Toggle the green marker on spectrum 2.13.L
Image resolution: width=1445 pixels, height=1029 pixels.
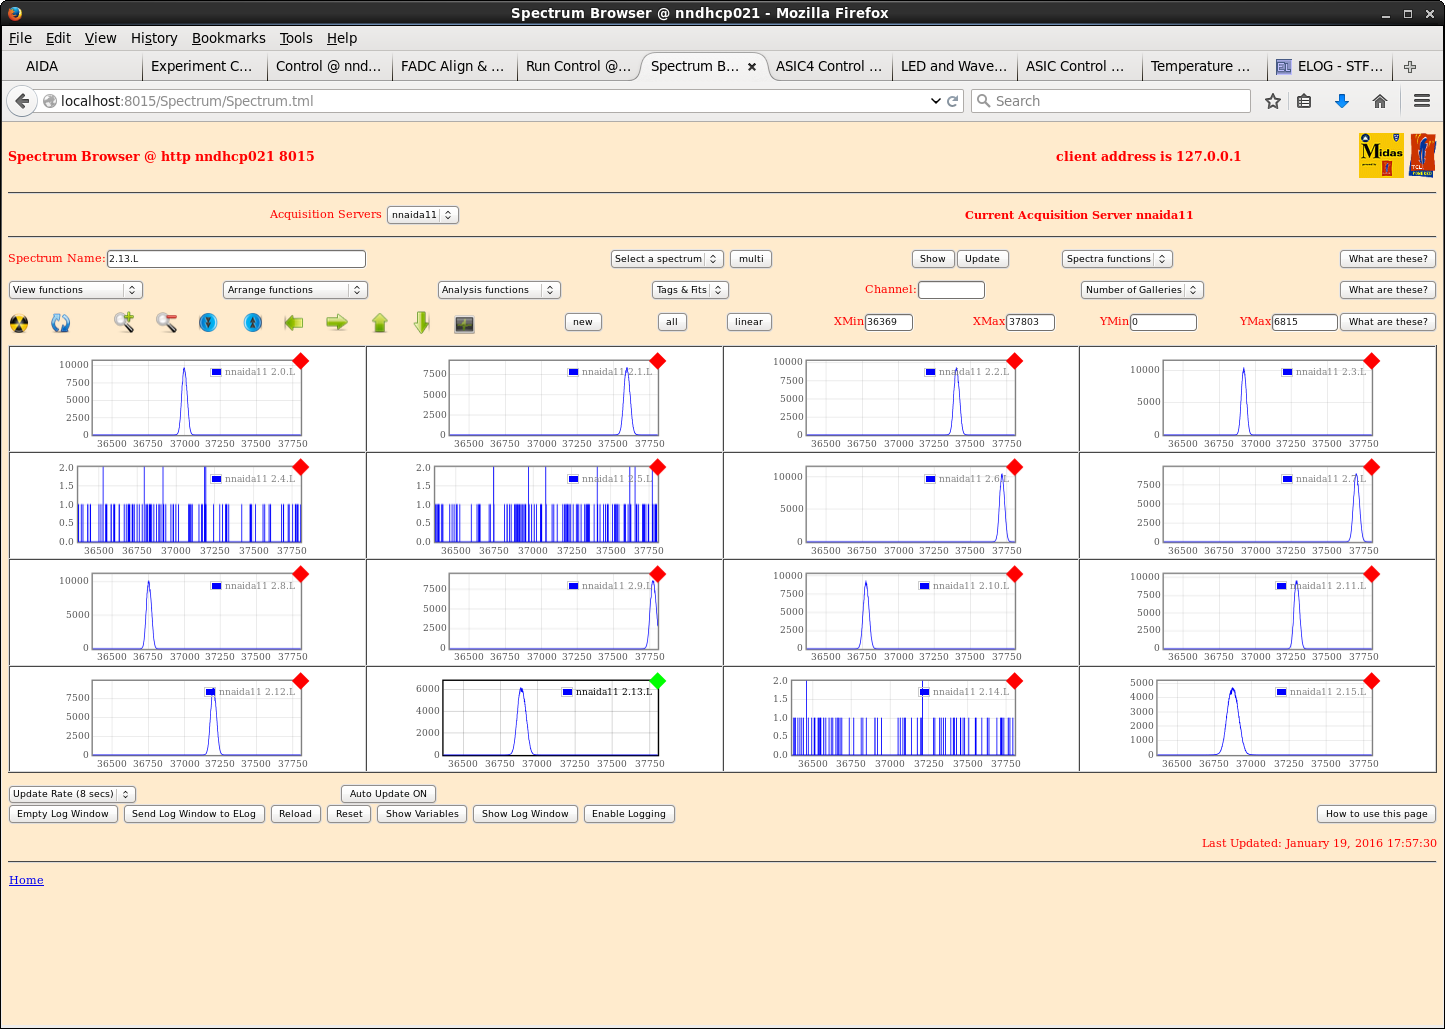657,681
